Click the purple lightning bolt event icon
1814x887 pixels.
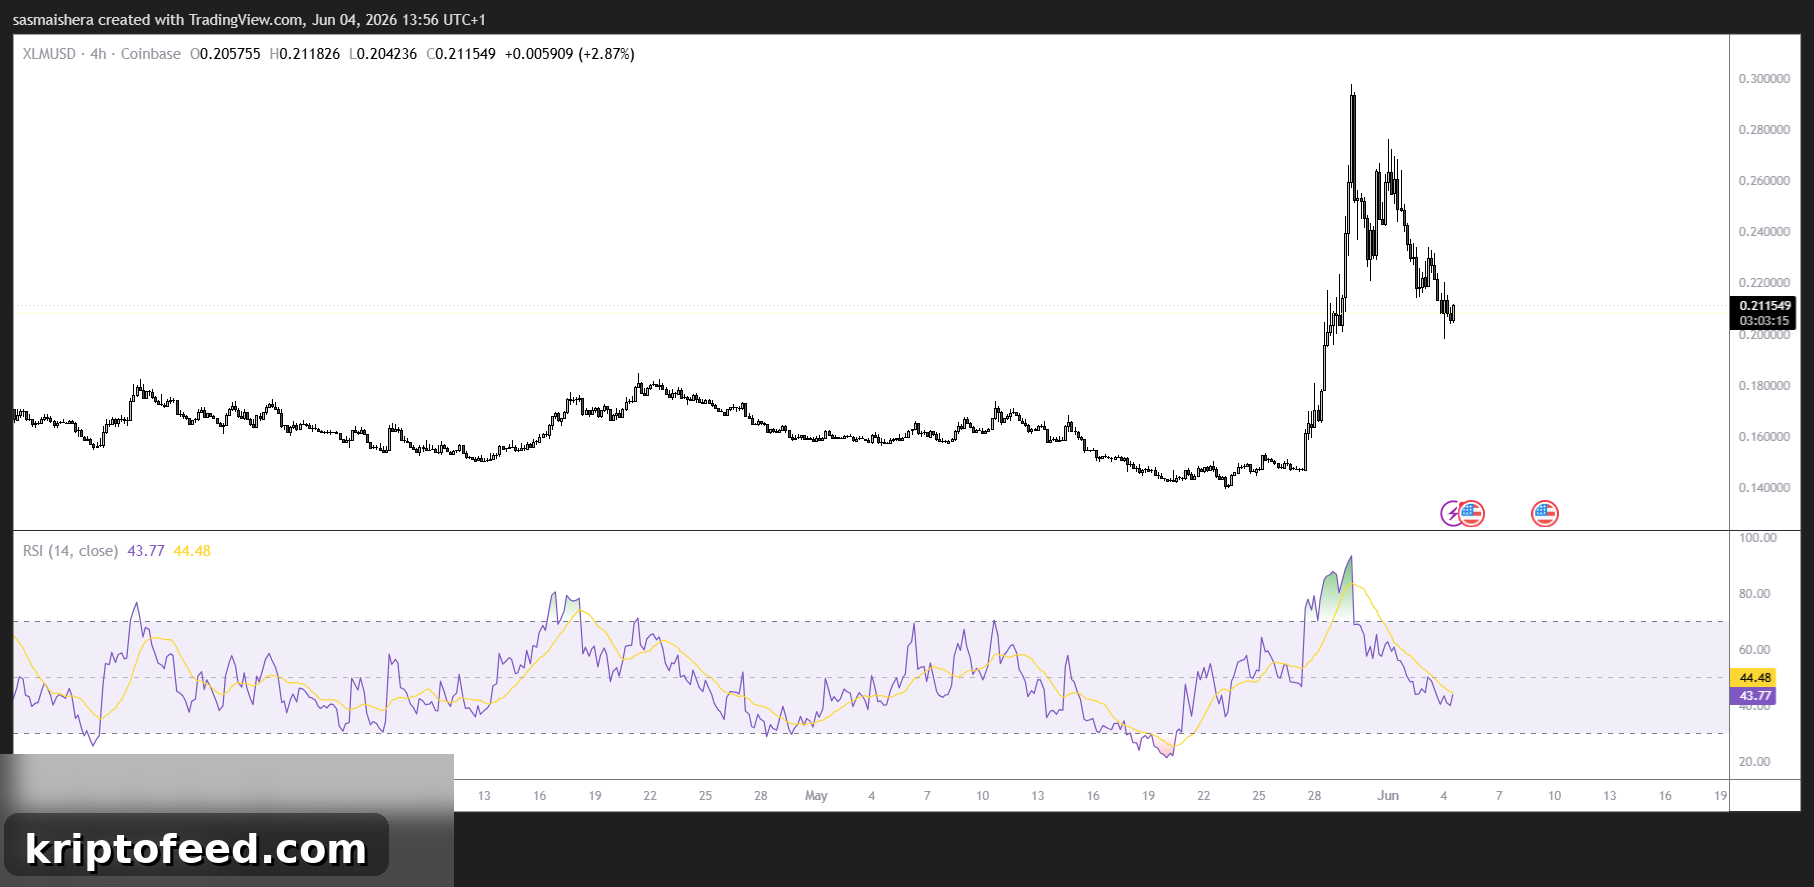coord(1450,514)
